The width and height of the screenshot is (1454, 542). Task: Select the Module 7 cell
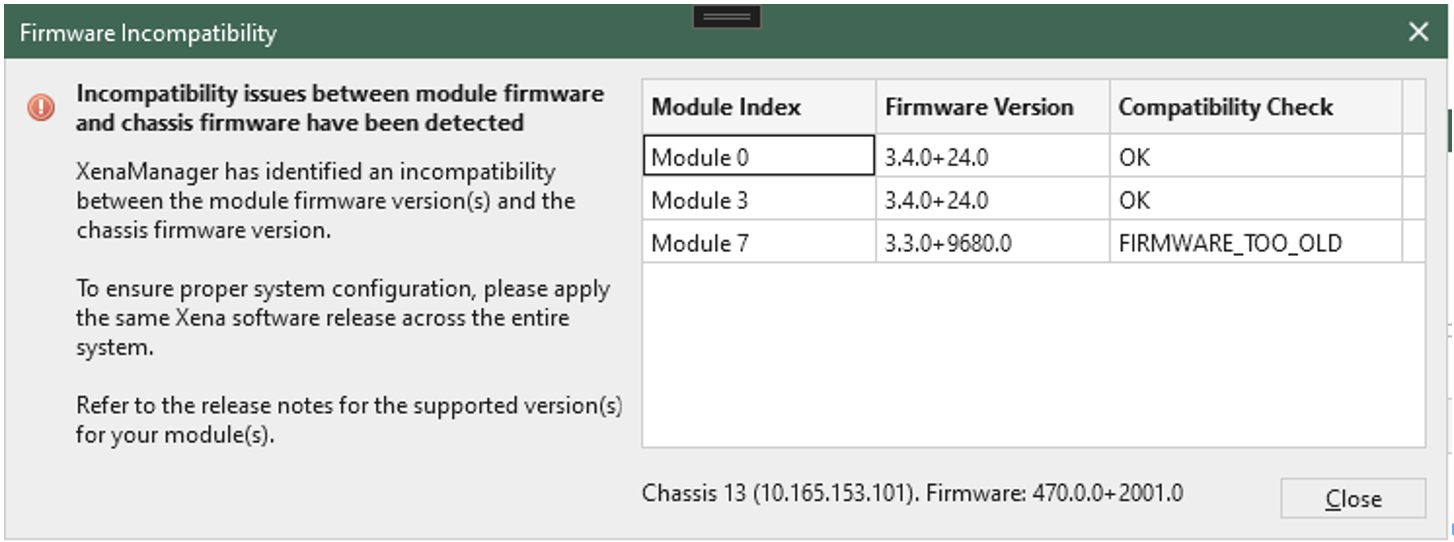pos(759,243)
